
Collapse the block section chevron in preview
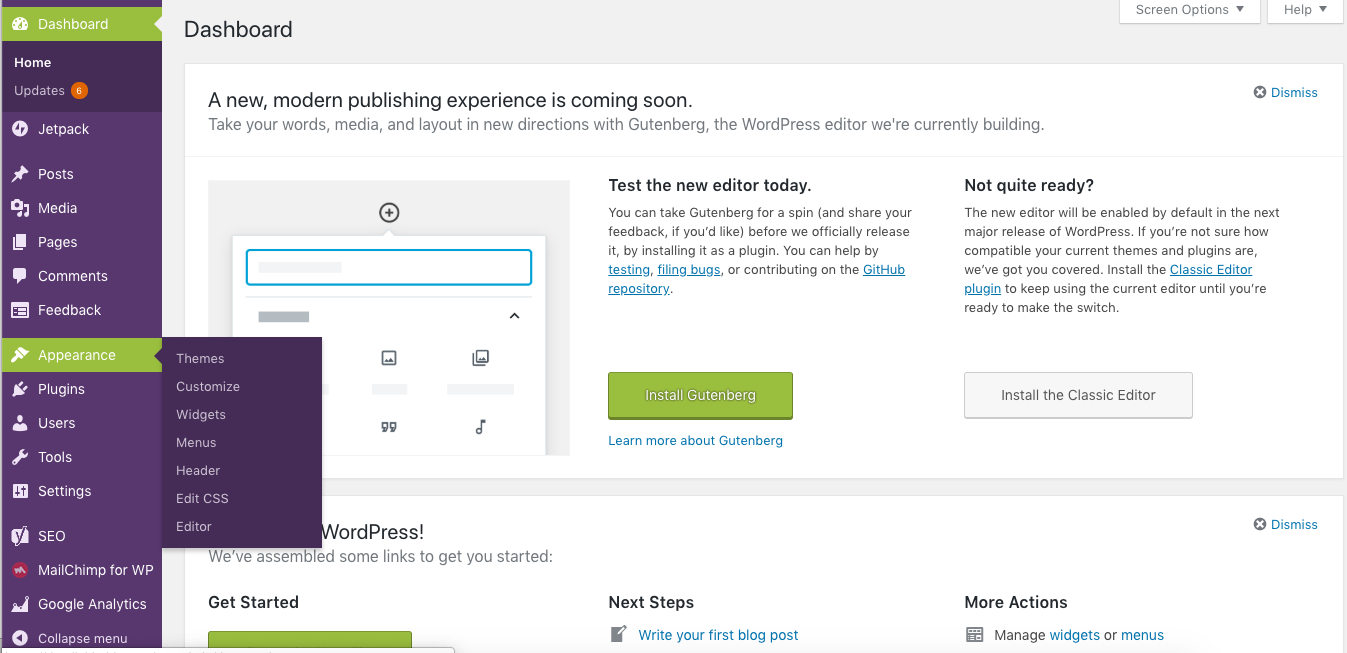click(514, 316)
